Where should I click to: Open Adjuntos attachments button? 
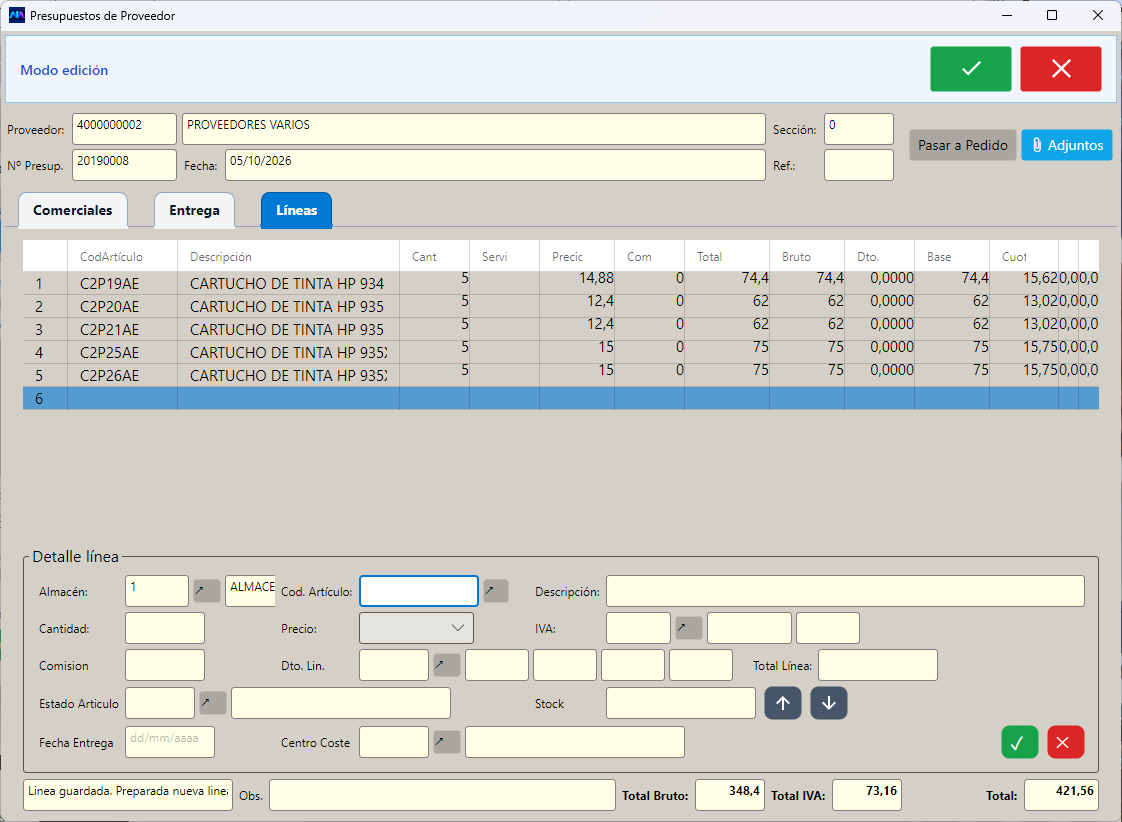(x=1066, y=145)
